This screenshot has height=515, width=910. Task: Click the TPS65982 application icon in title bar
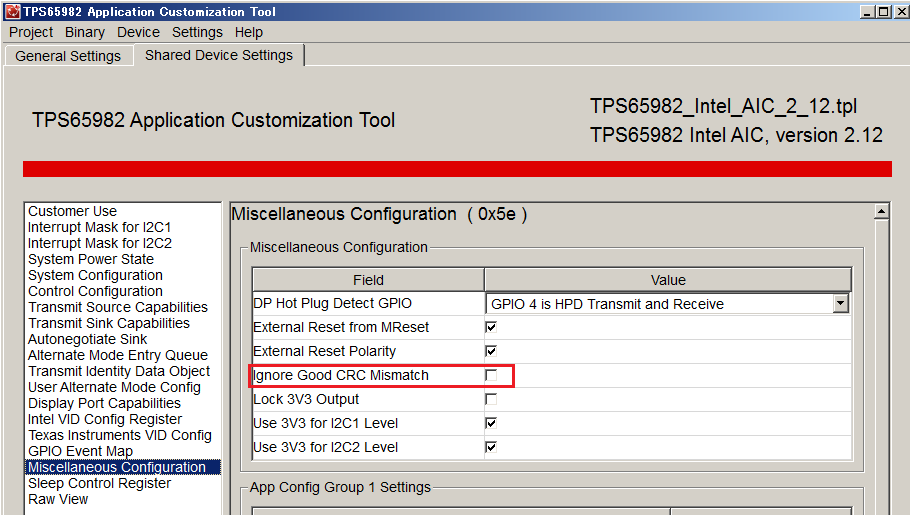[13, 12]
